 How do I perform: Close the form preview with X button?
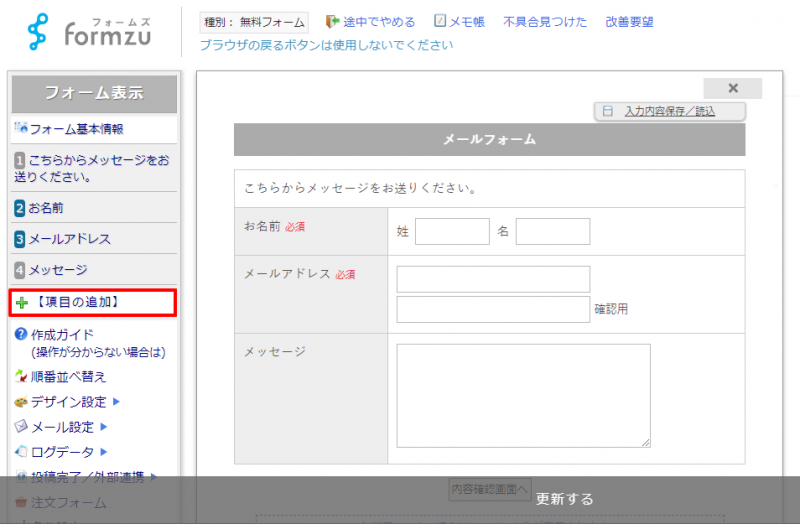(x=732, y=88)
